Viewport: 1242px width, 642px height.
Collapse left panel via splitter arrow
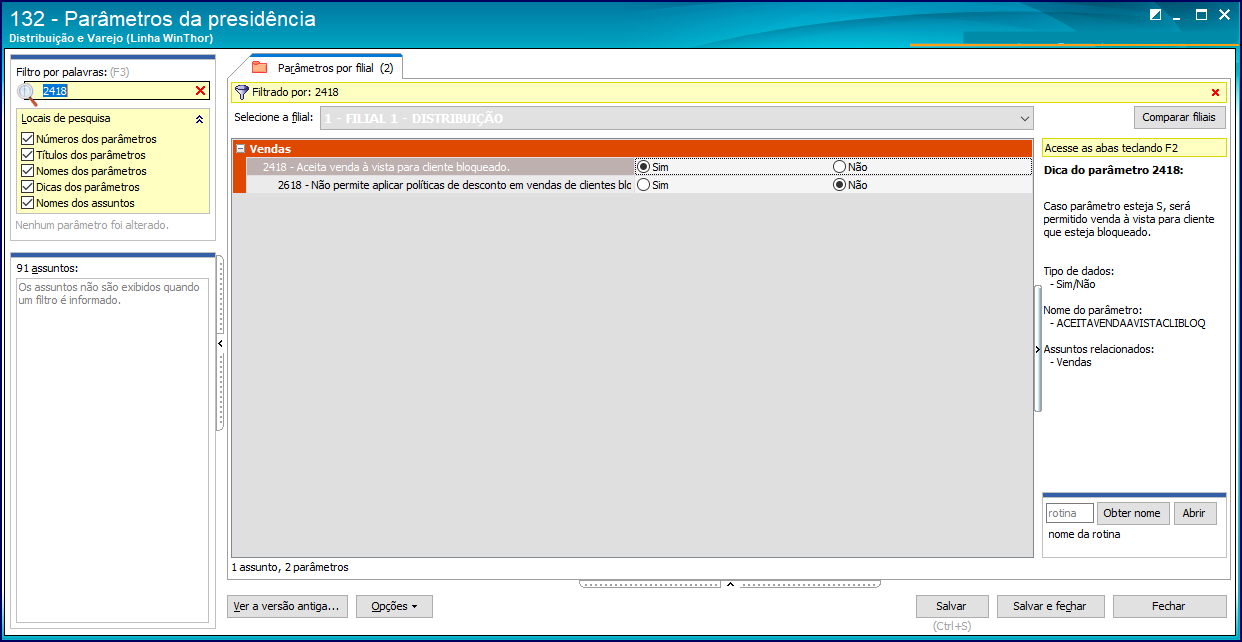(219, 343)
